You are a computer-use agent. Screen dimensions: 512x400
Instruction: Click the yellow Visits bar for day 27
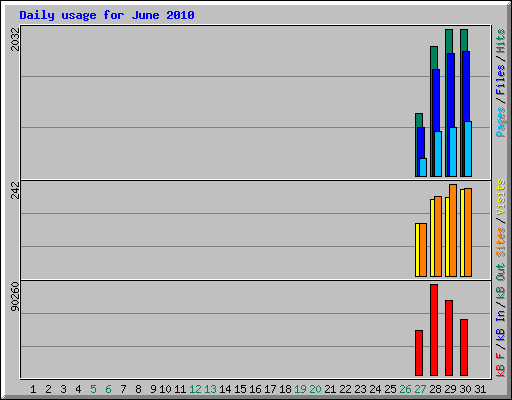[417, 250]
